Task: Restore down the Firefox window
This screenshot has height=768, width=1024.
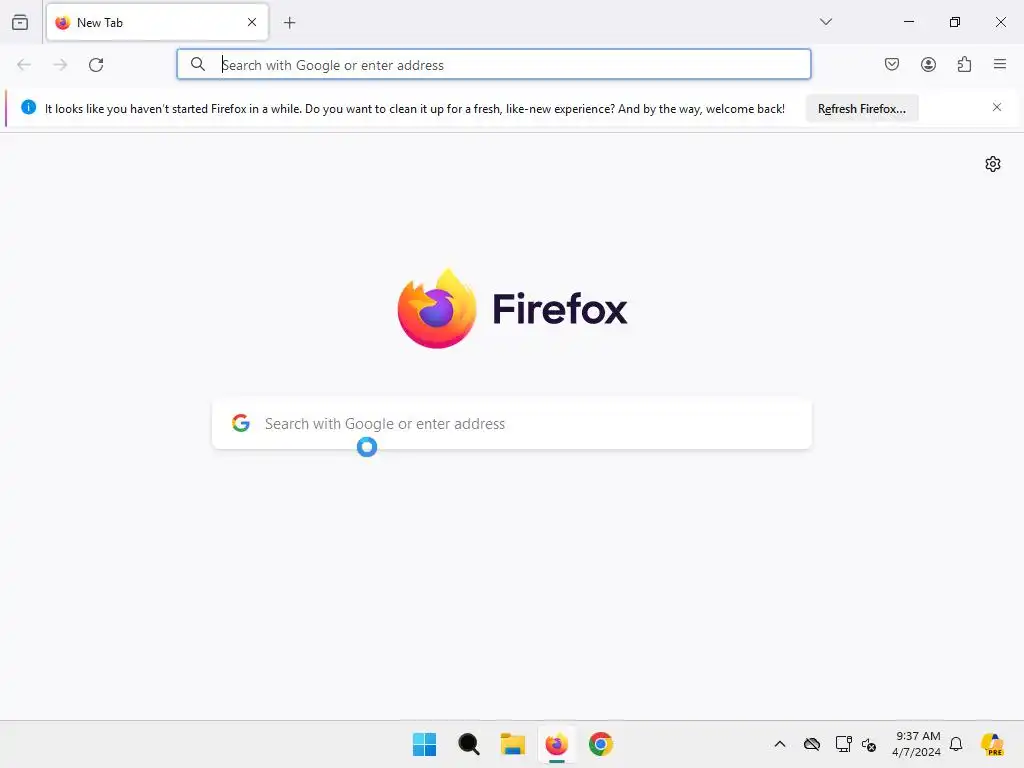Action: click(955, 22)
